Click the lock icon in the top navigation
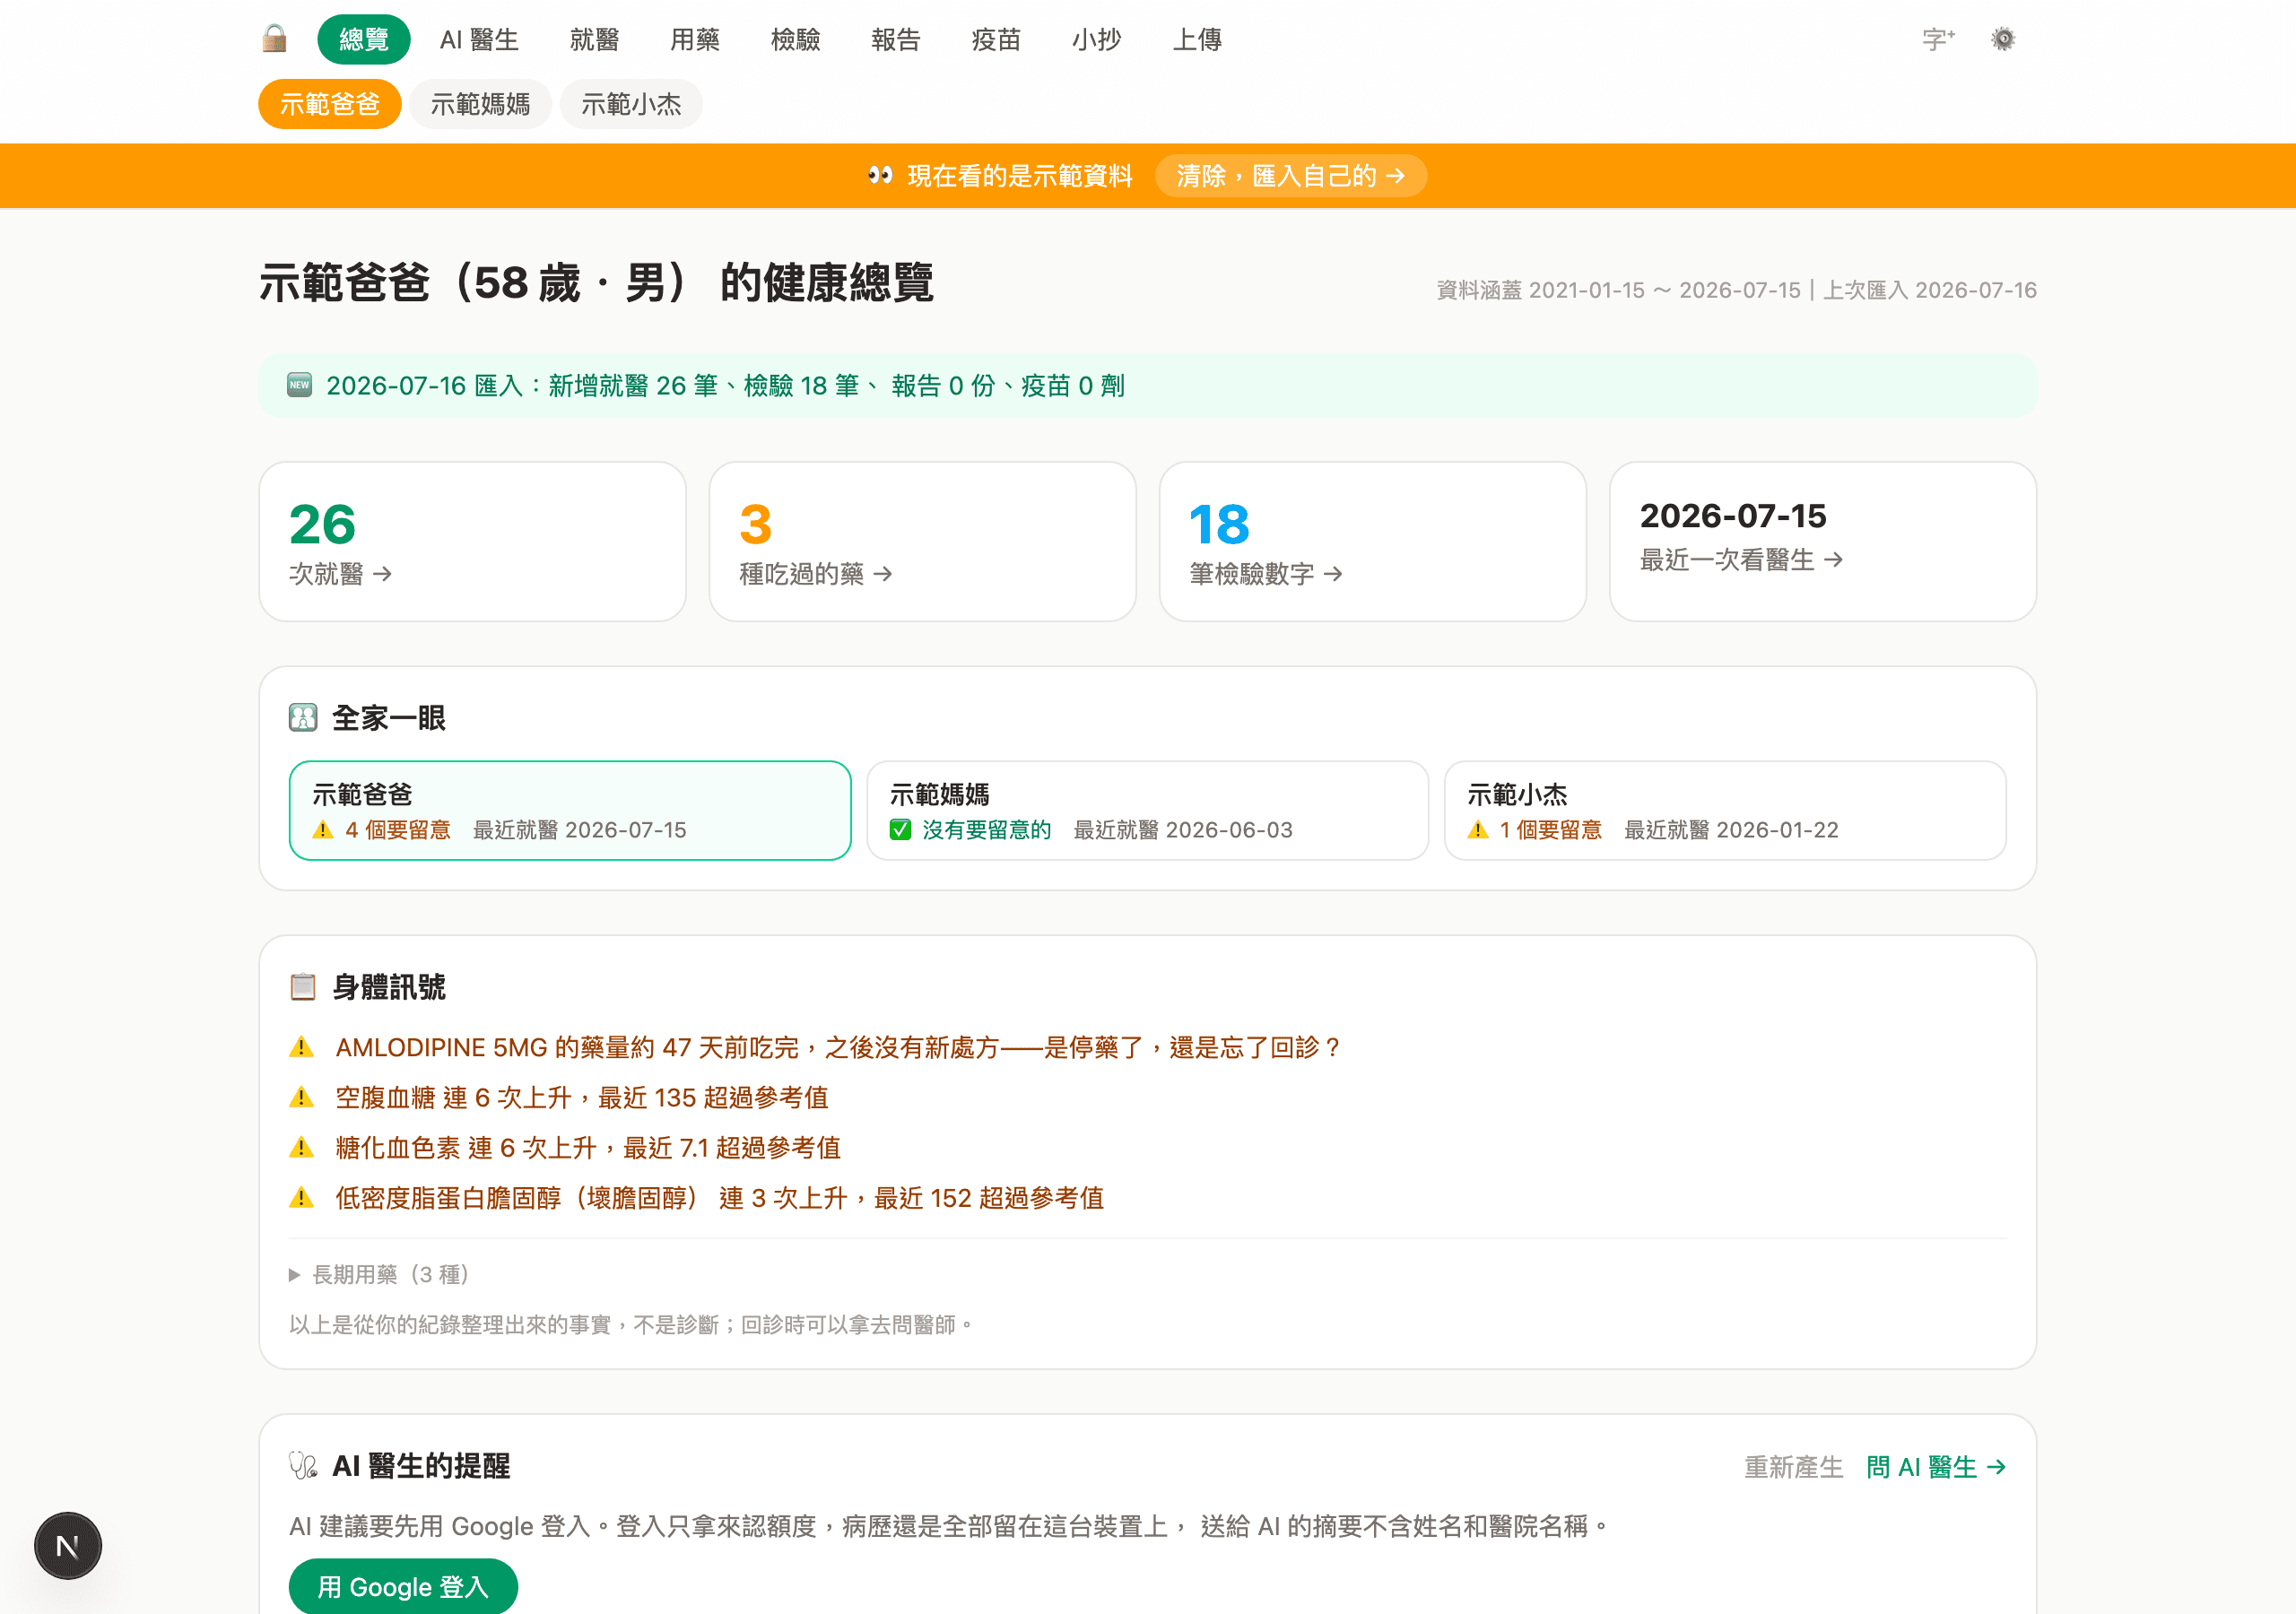Image resolution: width=2296 pixels, height=1614 pixels. [274, 39]
